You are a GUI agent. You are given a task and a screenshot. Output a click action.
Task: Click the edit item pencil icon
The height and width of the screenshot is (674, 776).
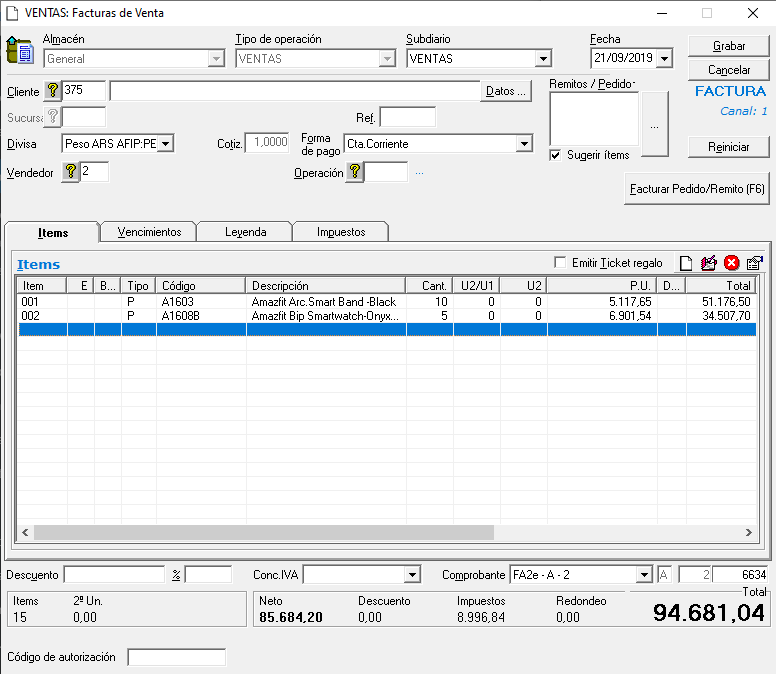[x=709, y=263]
